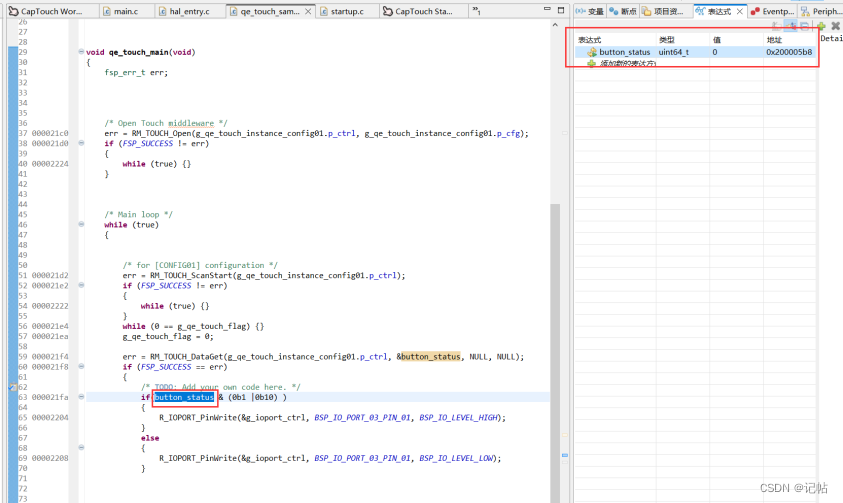Click the add new expression row
The width and height of the screenshot is (843, 503).
pos(627,63)
